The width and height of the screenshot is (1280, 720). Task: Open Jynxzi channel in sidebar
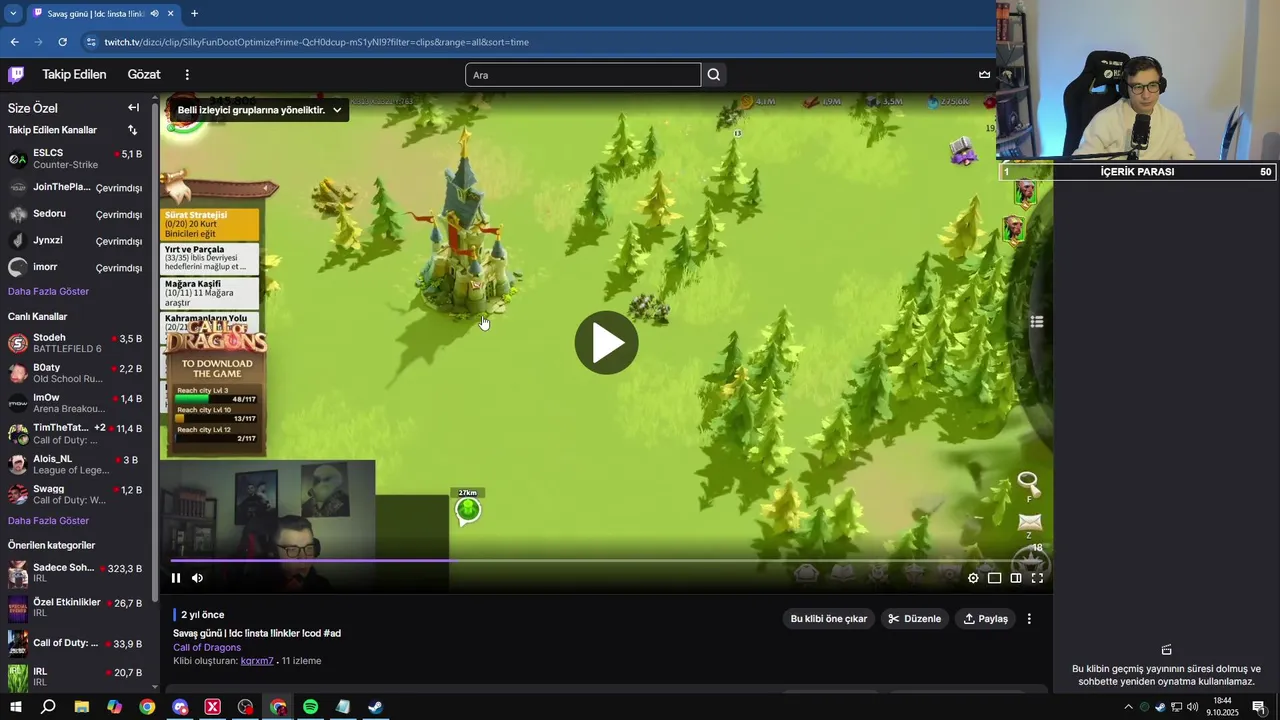[77, 241]
